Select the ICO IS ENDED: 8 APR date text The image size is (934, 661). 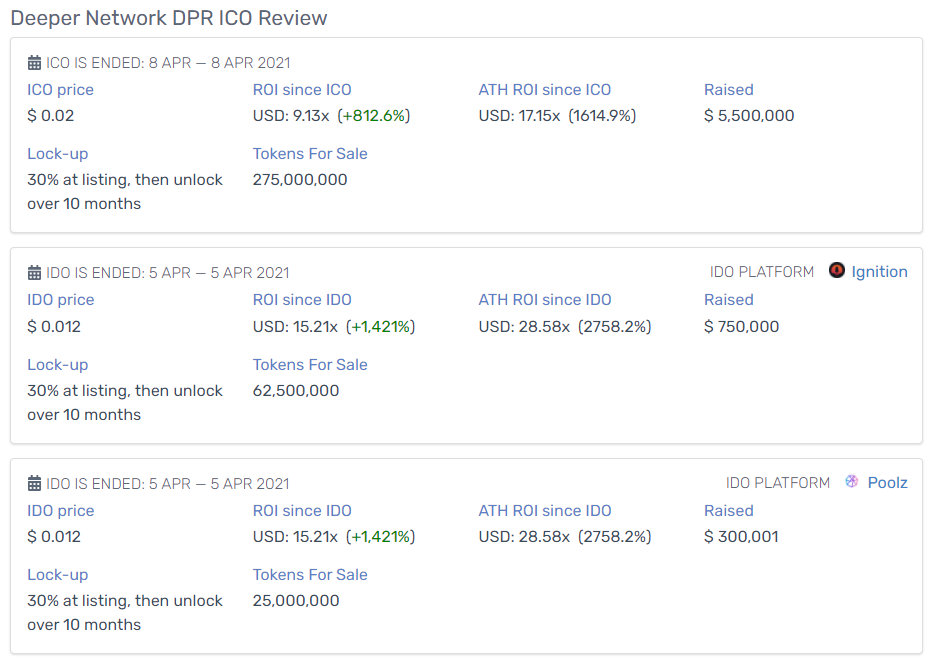coord(169,63)
